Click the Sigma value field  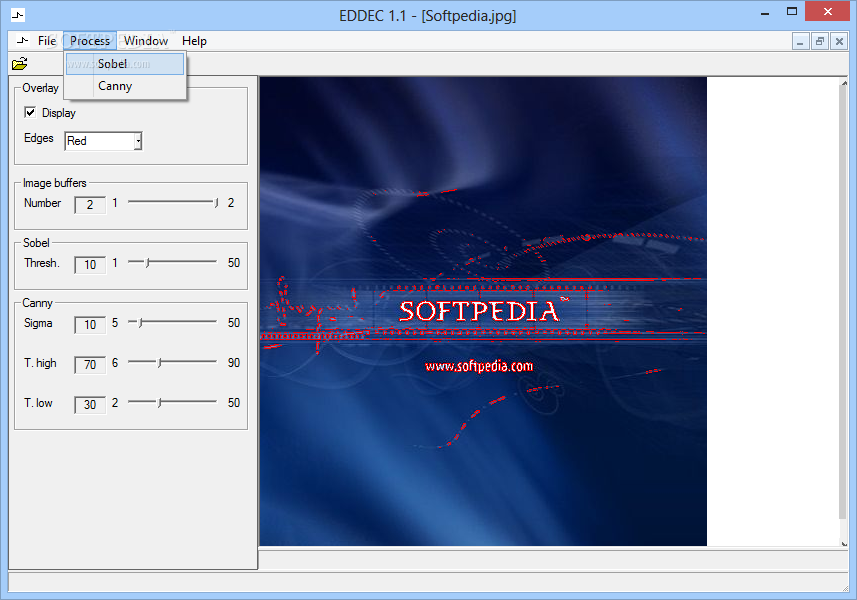(90, 325)
